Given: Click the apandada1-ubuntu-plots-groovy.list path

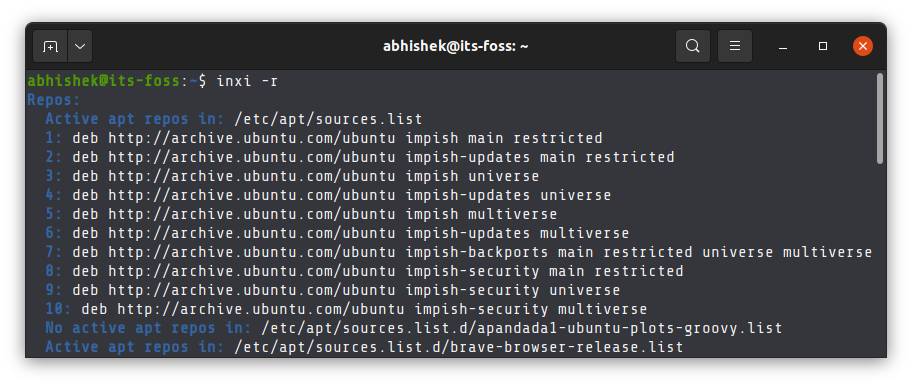Looking at the screenshot, I should pos(522,328).
